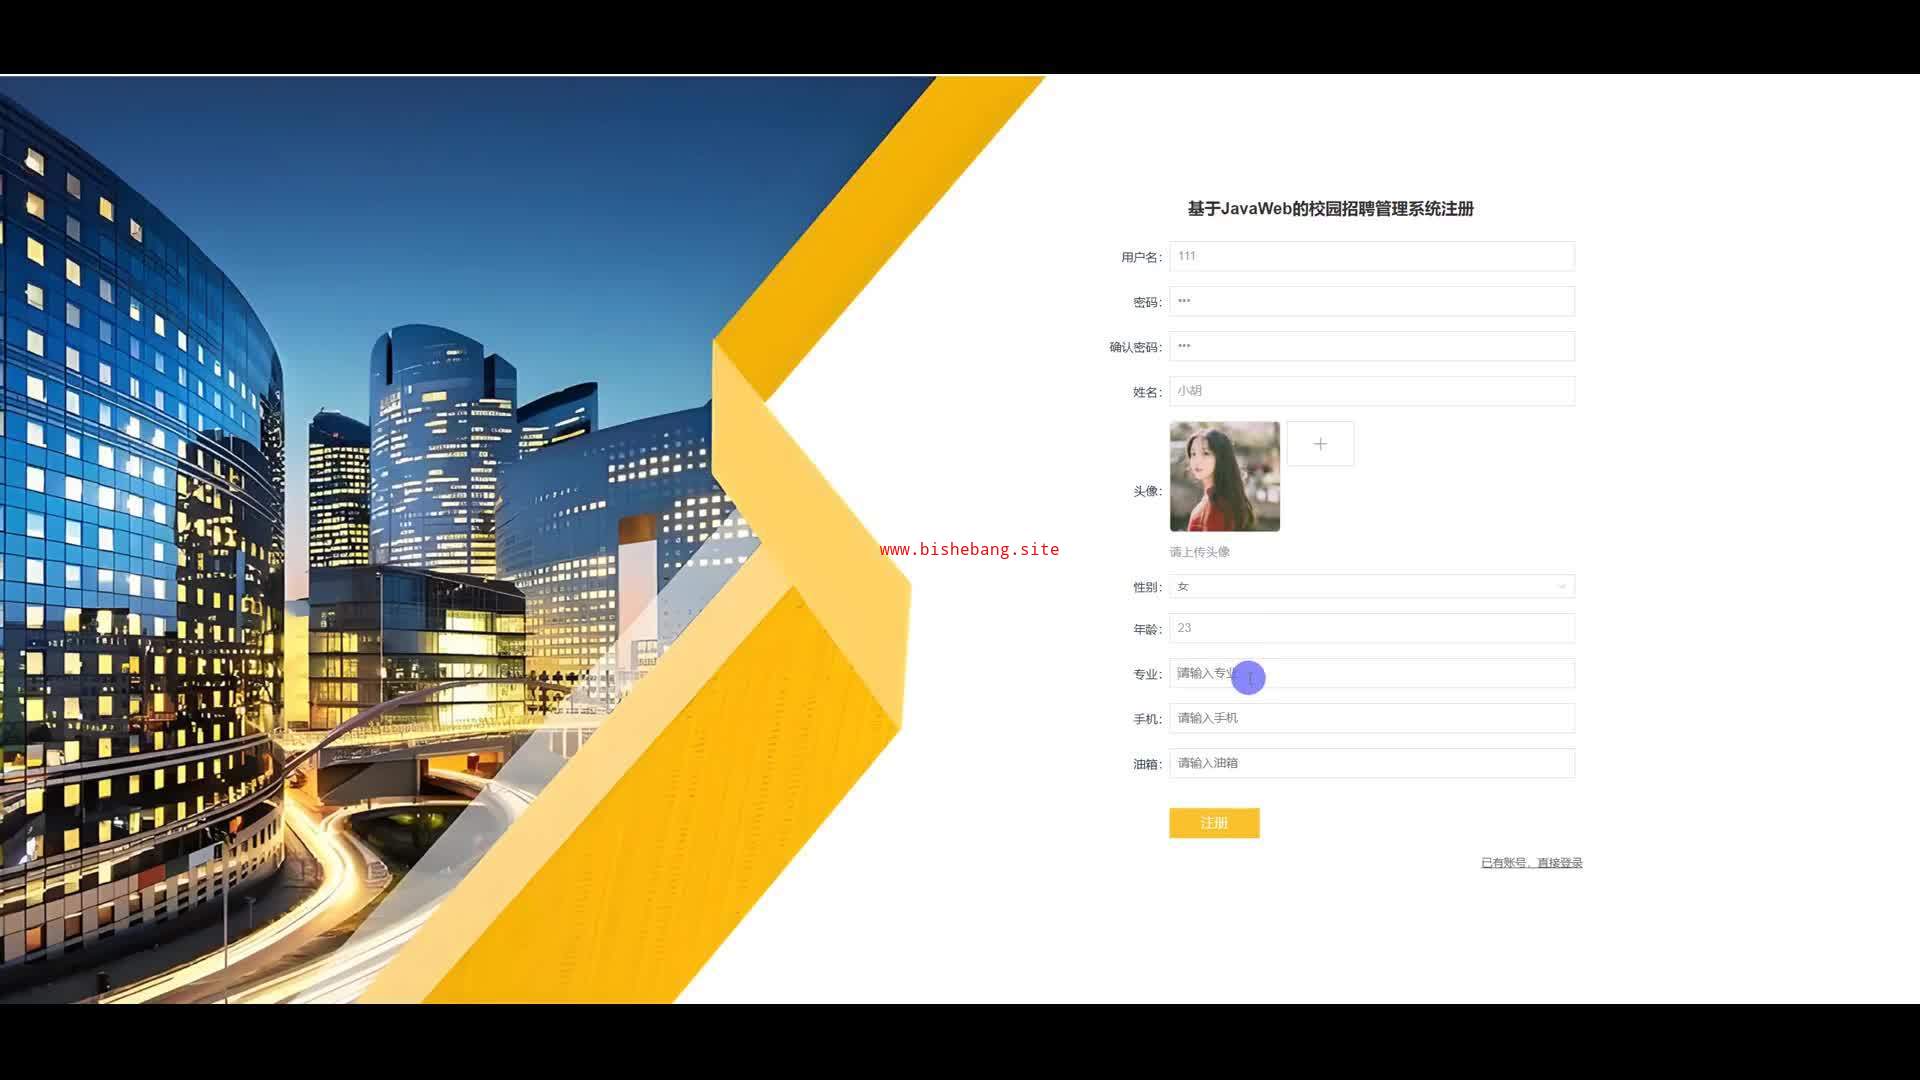Click the 密码 password input field
Viewport: 1920px width, 1080px height.
click(x=1370, y=301)
